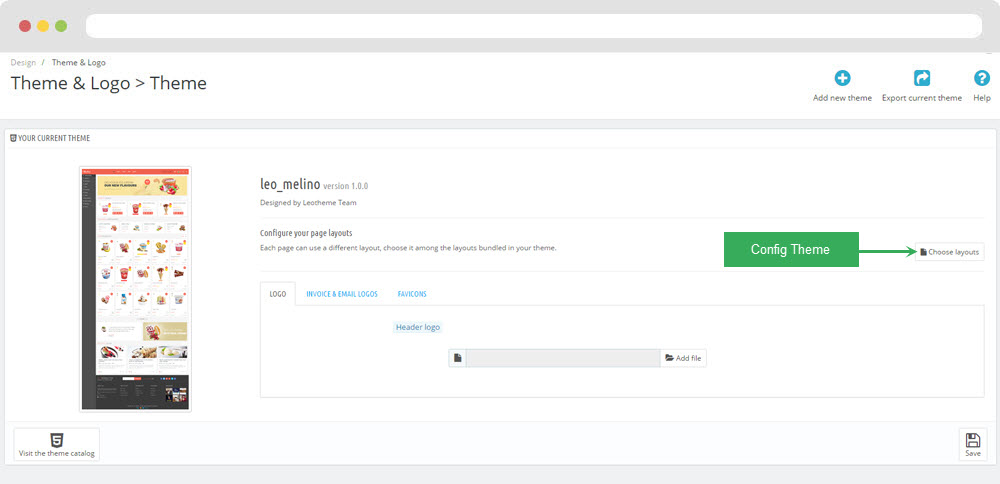This screenshot has width=1000, height=484.
Task: Click the Export current theme icon
Action: [921, 79]
